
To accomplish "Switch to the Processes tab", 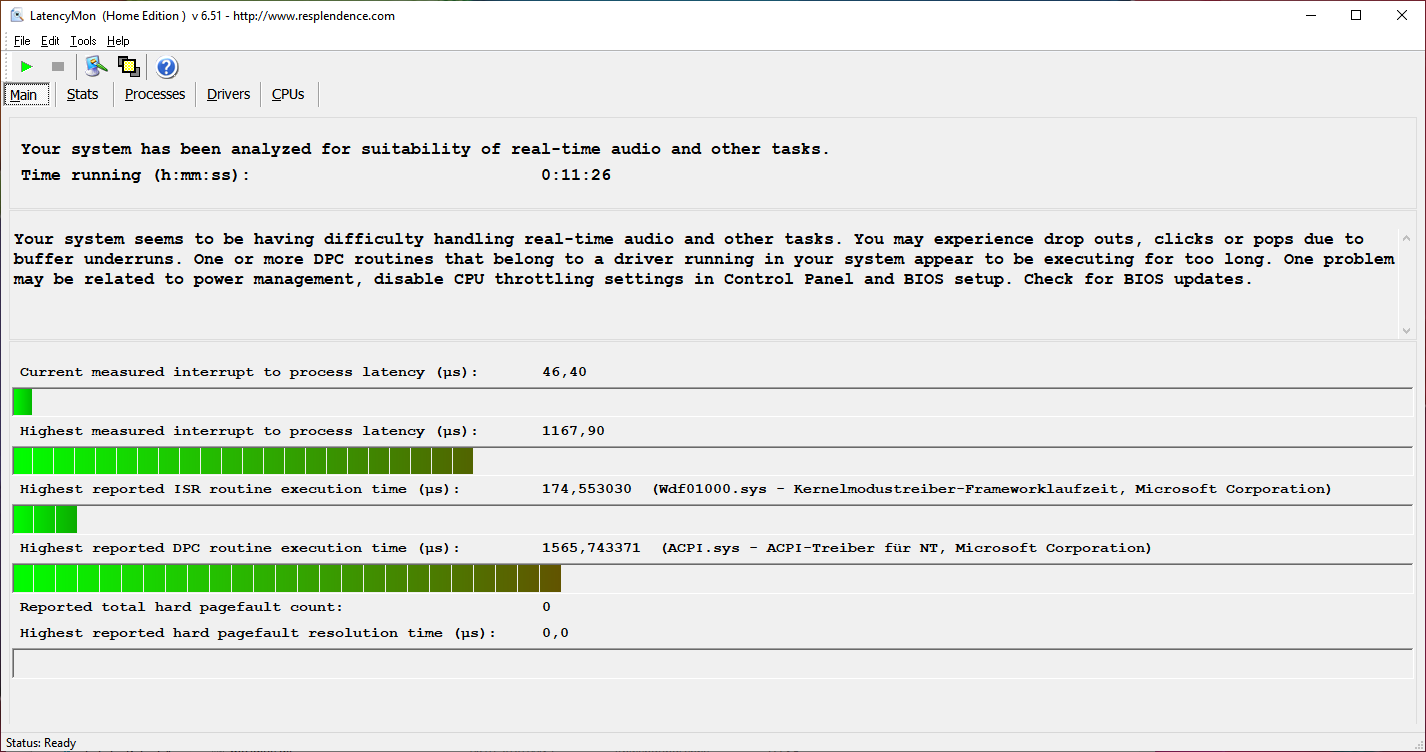I will 155,94.
